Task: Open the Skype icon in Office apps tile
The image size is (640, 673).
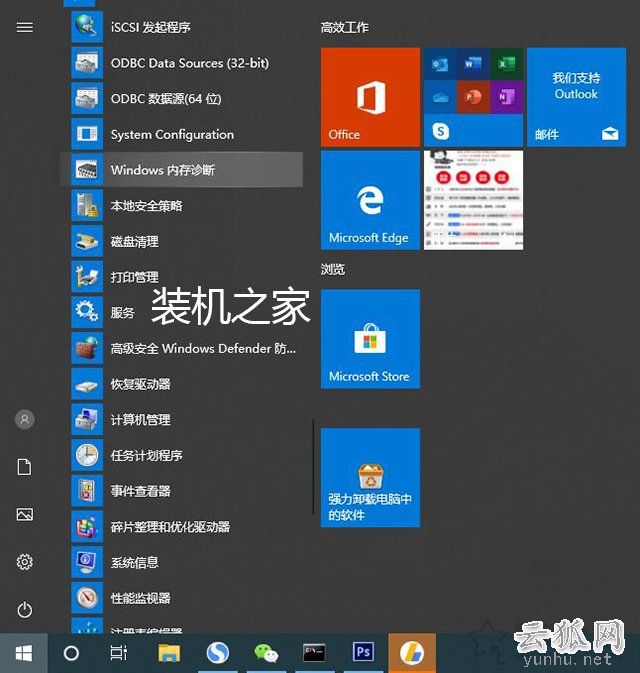Action: point(441,131)
